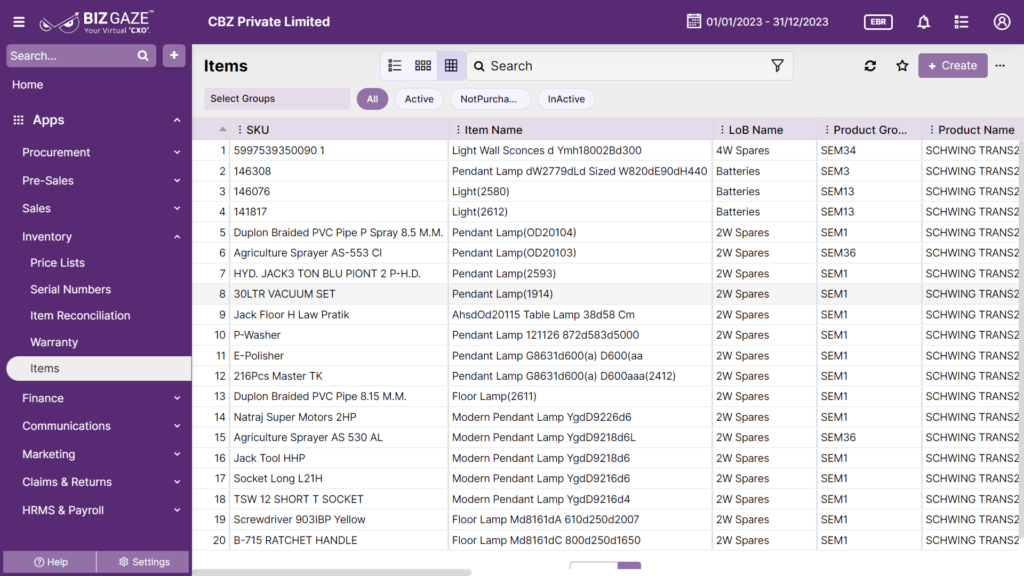The image size is (1024, 576).
Task: Click the EBR icon in header
Action: (x=878, y=22)
